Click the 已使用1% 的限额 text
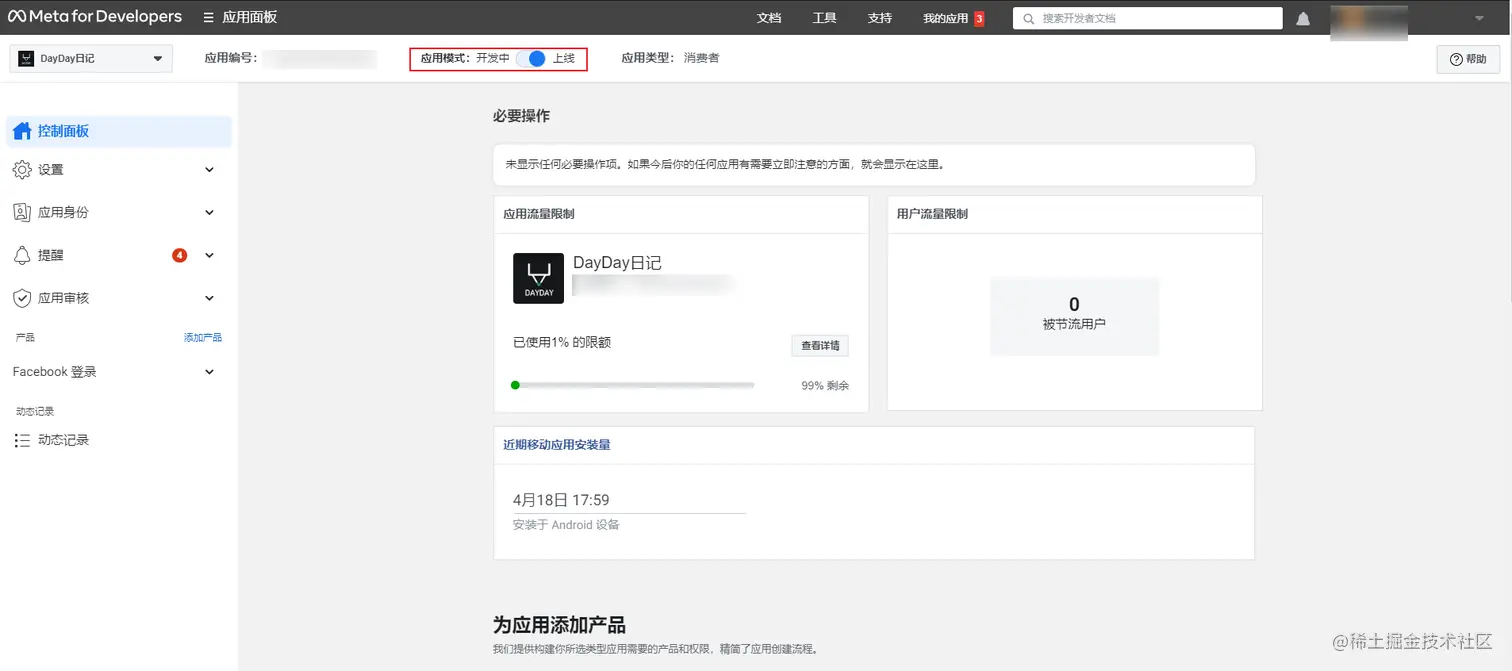This screenshot has width=1512, height=671. [x=562, y=342]
